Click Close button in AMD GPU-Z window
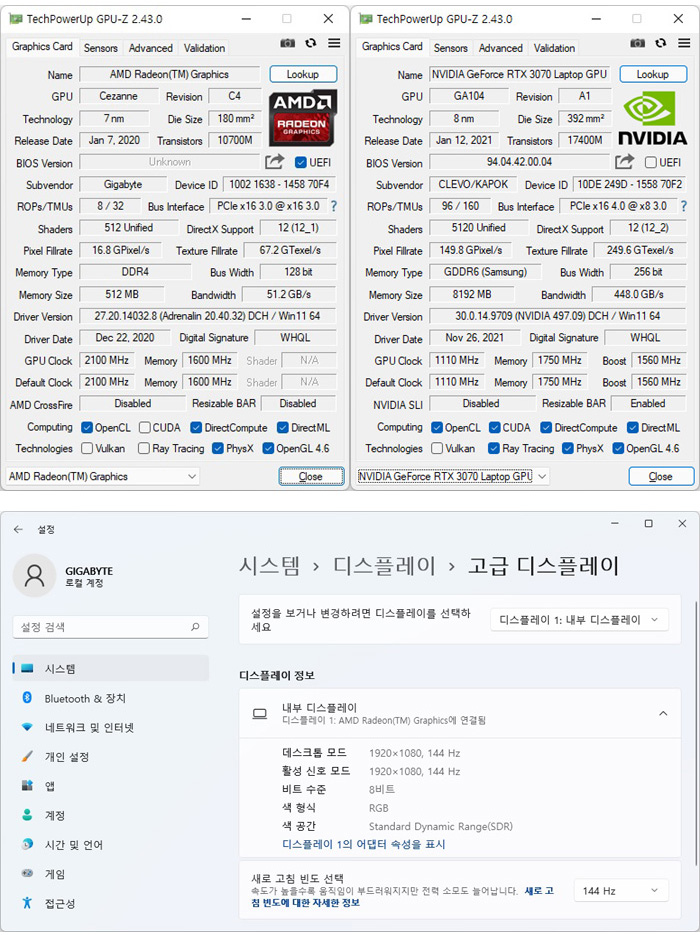This screenshot has width=700, height=935. coord(311,476)
